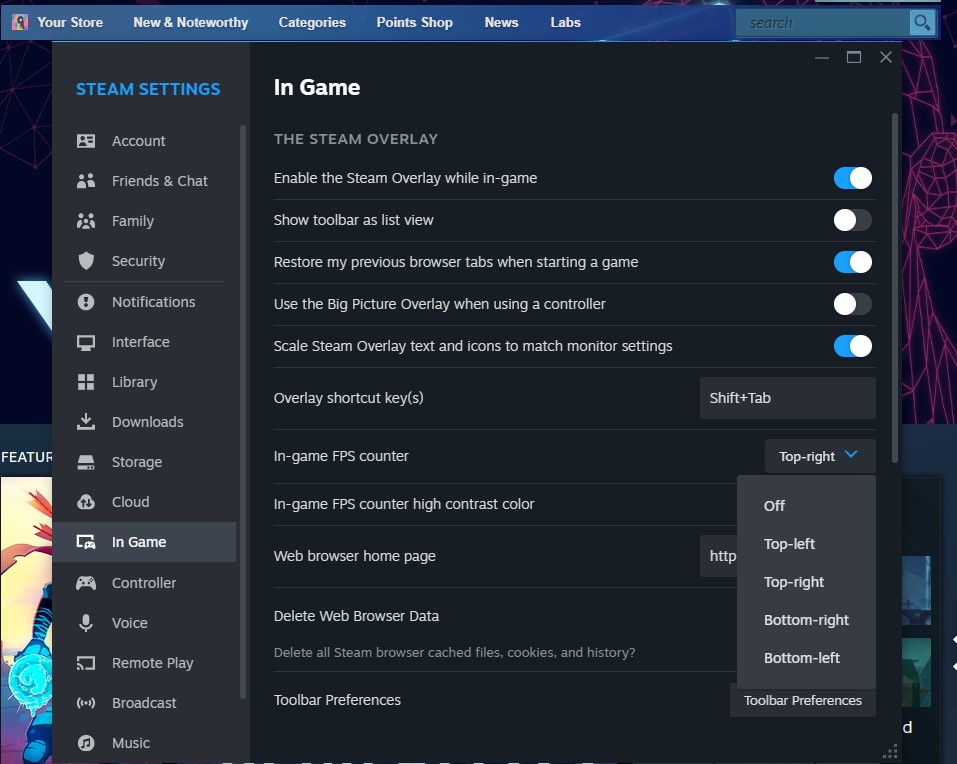Click the Cloud icon in sidebar
Image resolution: width=957 pixels, height=764 pixels.
(86, 502)
